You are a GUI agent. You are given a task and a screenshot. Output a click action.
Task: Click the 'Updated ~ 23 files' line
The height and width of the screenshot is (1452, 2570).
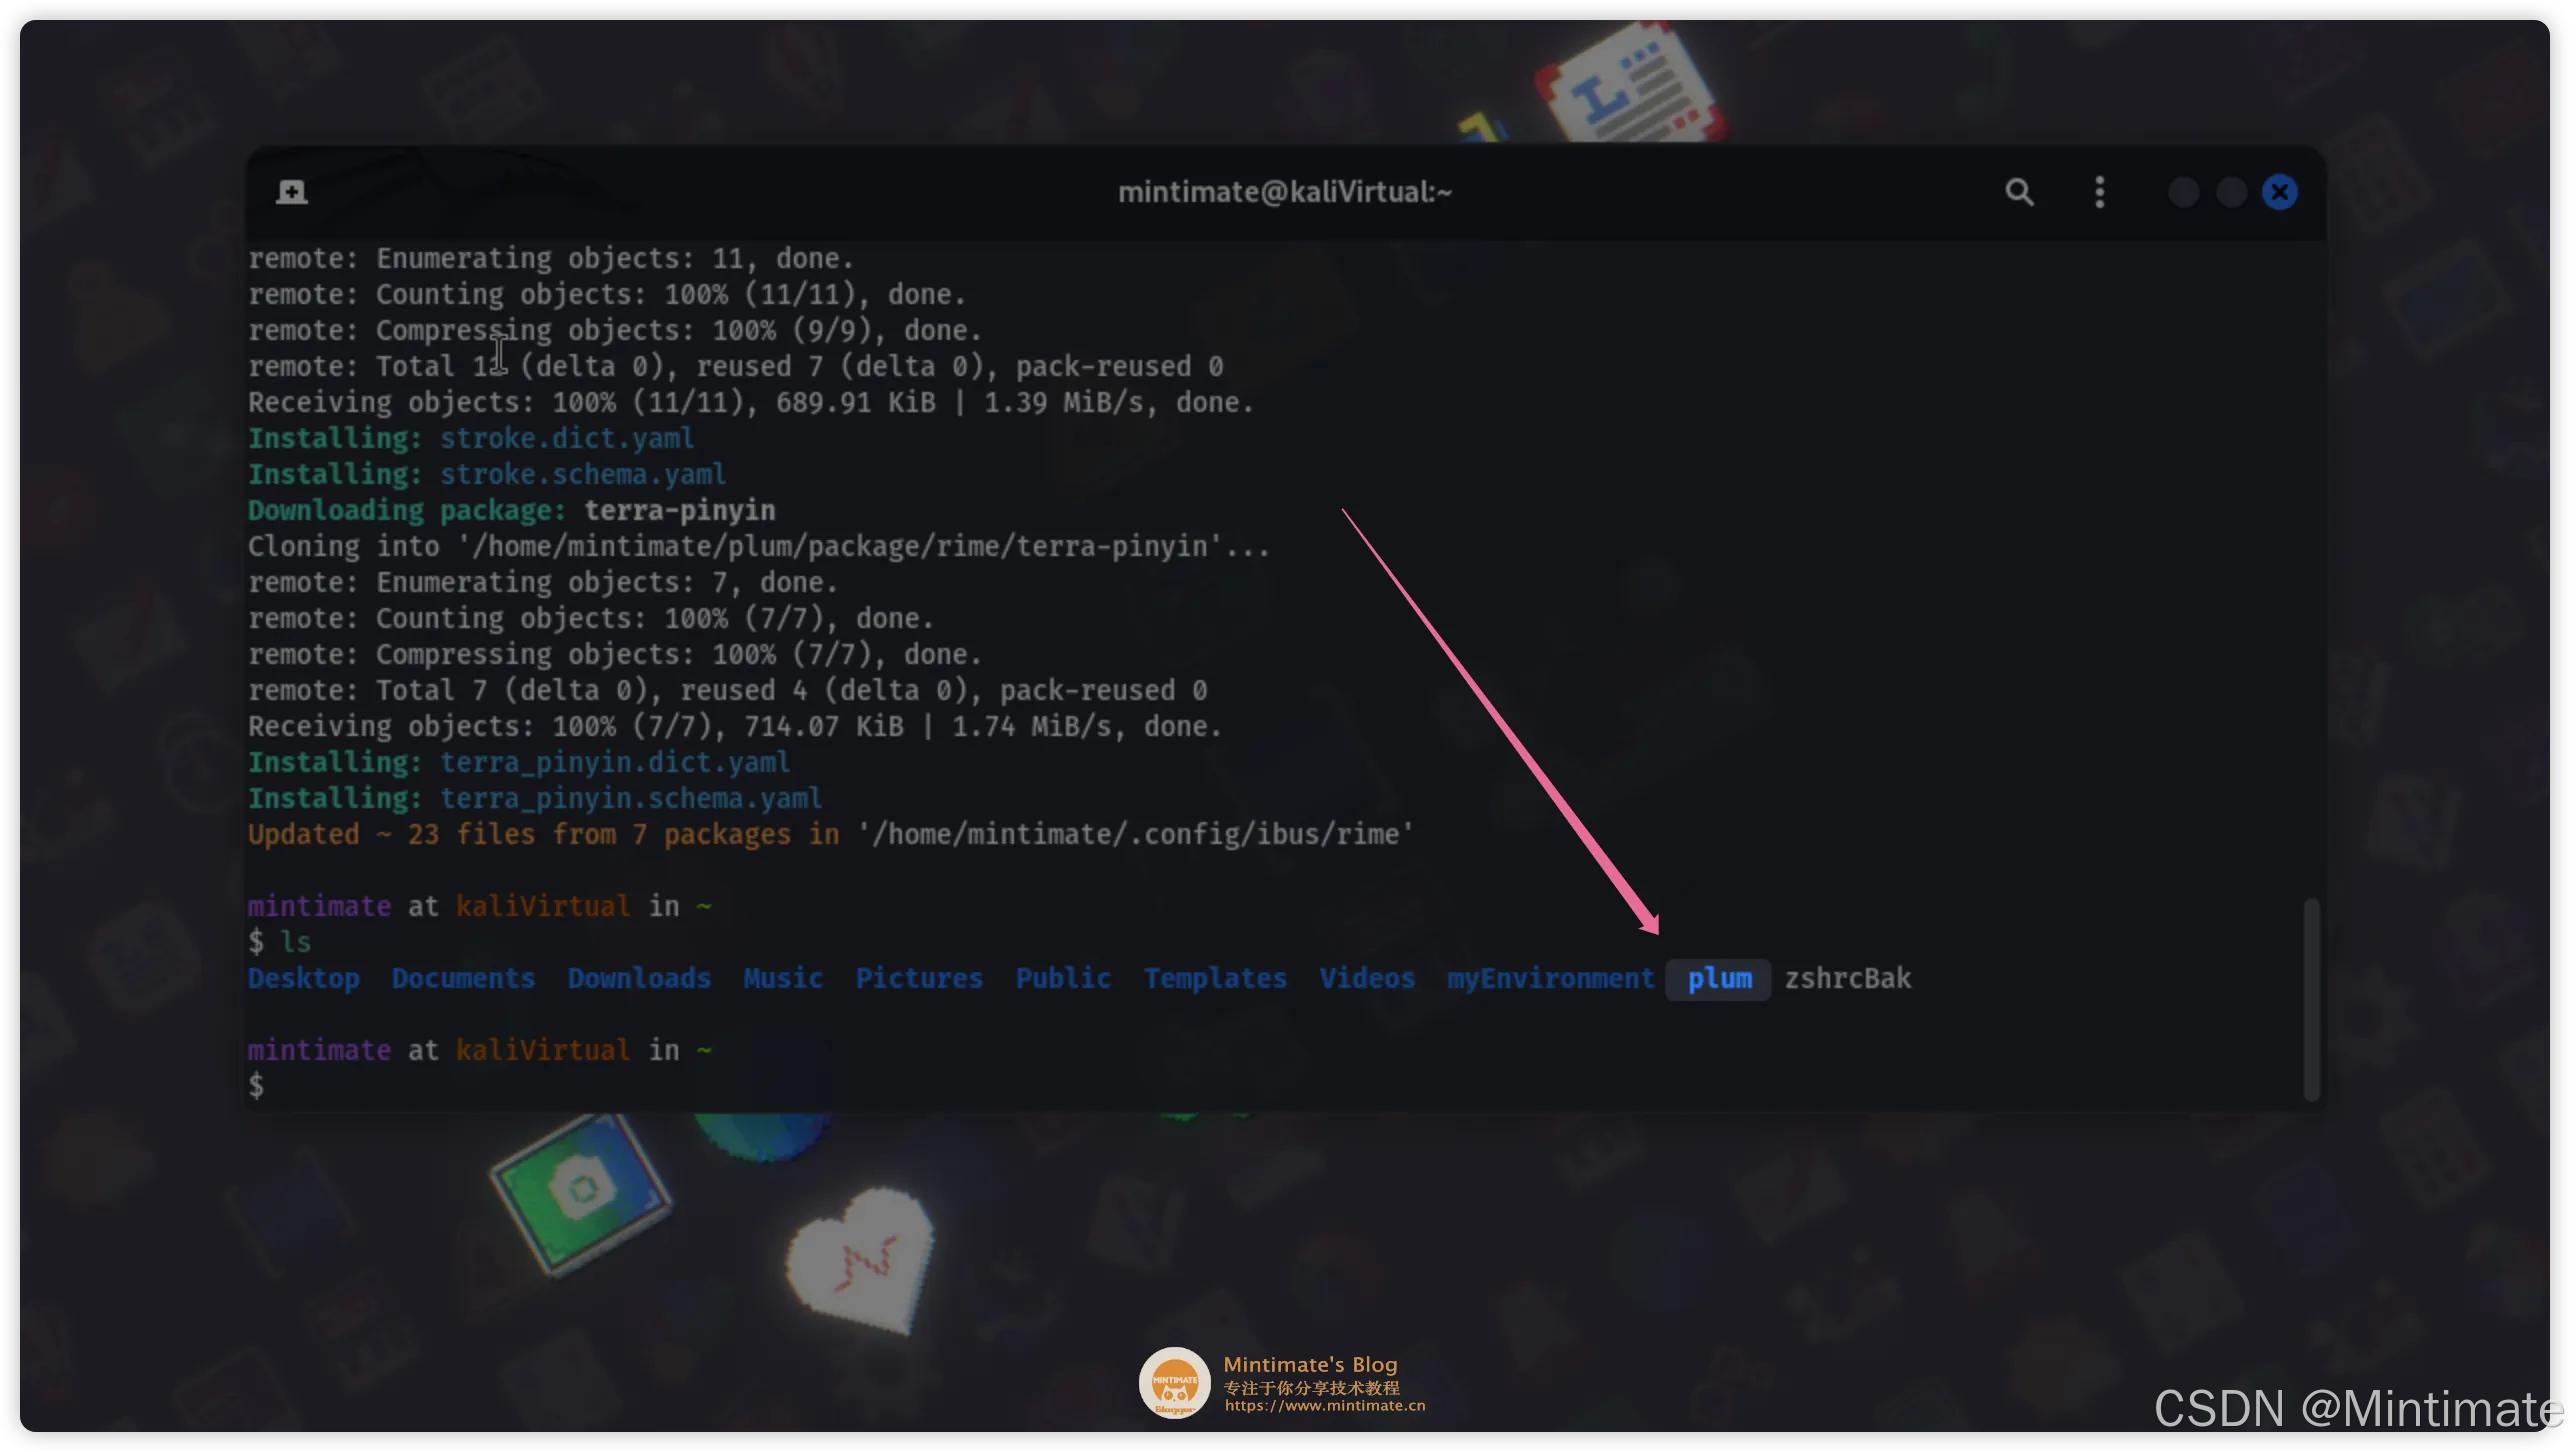830,834
